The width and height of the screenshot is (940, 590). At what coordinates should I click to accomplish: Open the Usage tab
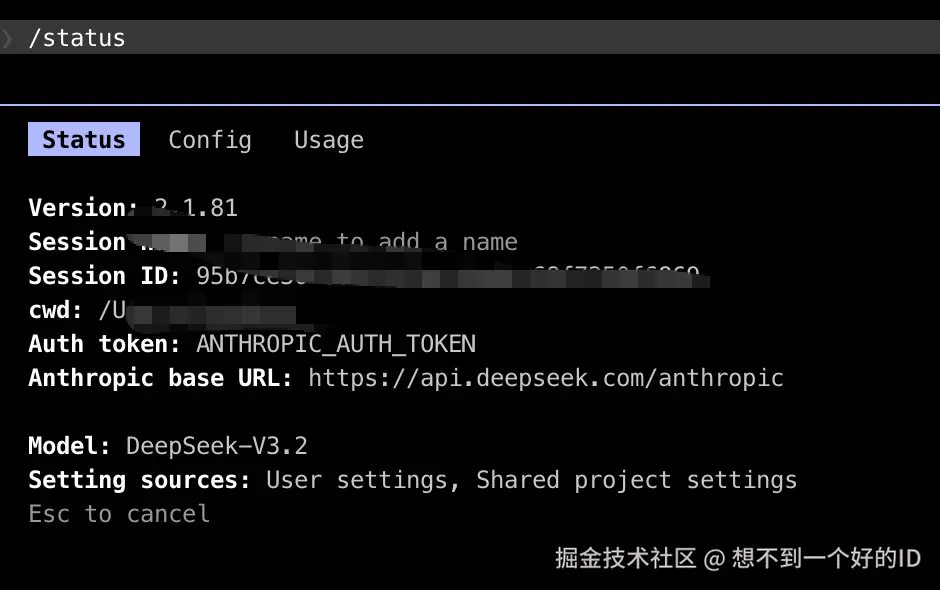point(329,140)
